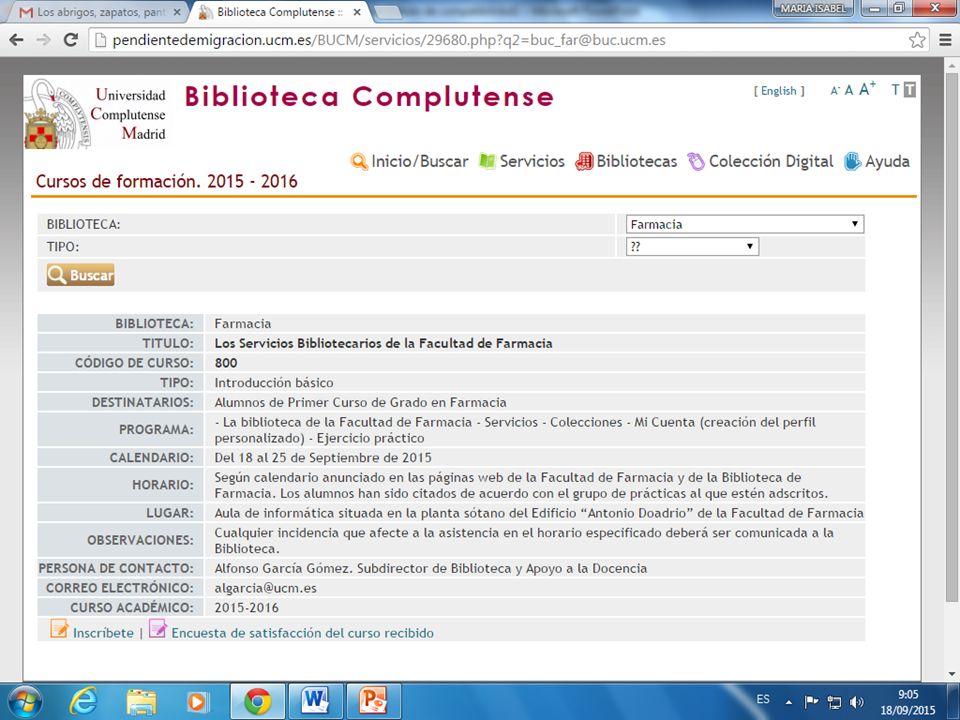Switch to high contrast inverted T mode
This screenshot has height=720, width=960.
point(910,90)
